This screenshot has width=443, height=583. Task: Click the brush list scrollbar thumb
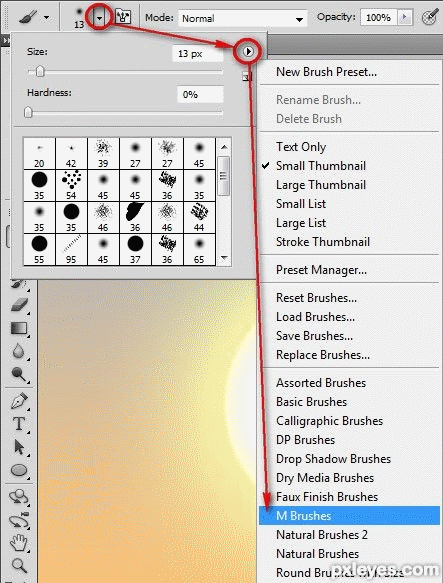[x=224, y=176]
